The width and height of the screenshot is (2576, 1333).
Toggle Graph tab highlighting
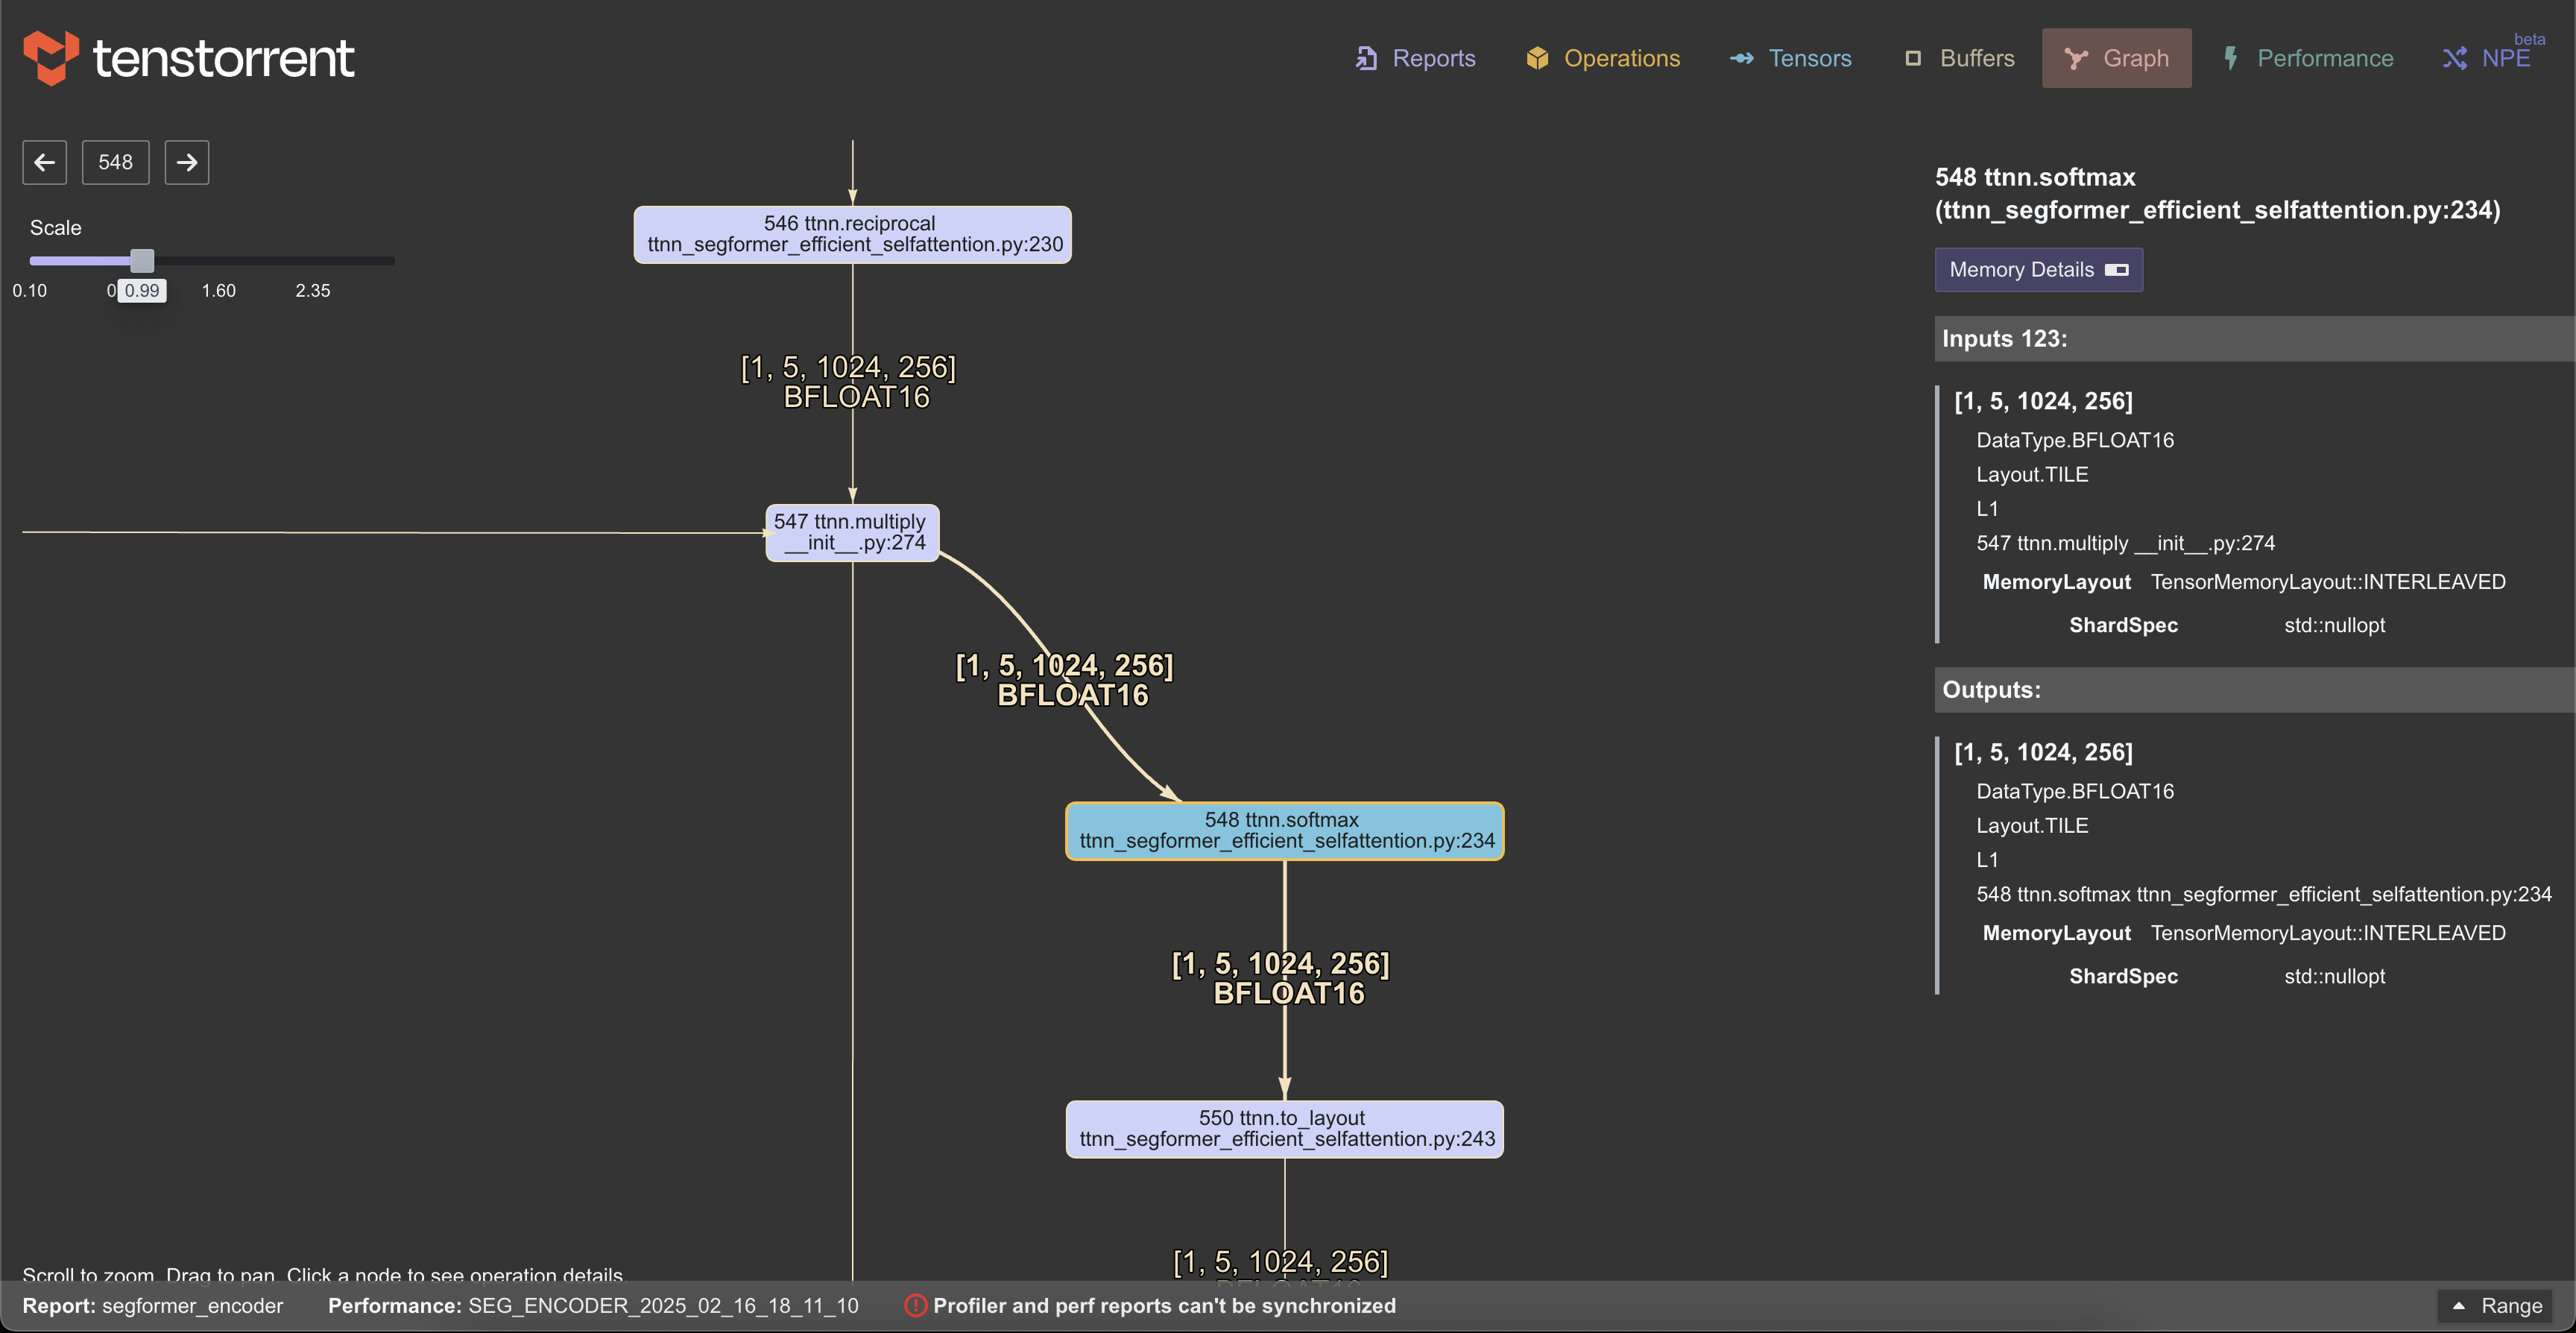[x=2117, y=58]
